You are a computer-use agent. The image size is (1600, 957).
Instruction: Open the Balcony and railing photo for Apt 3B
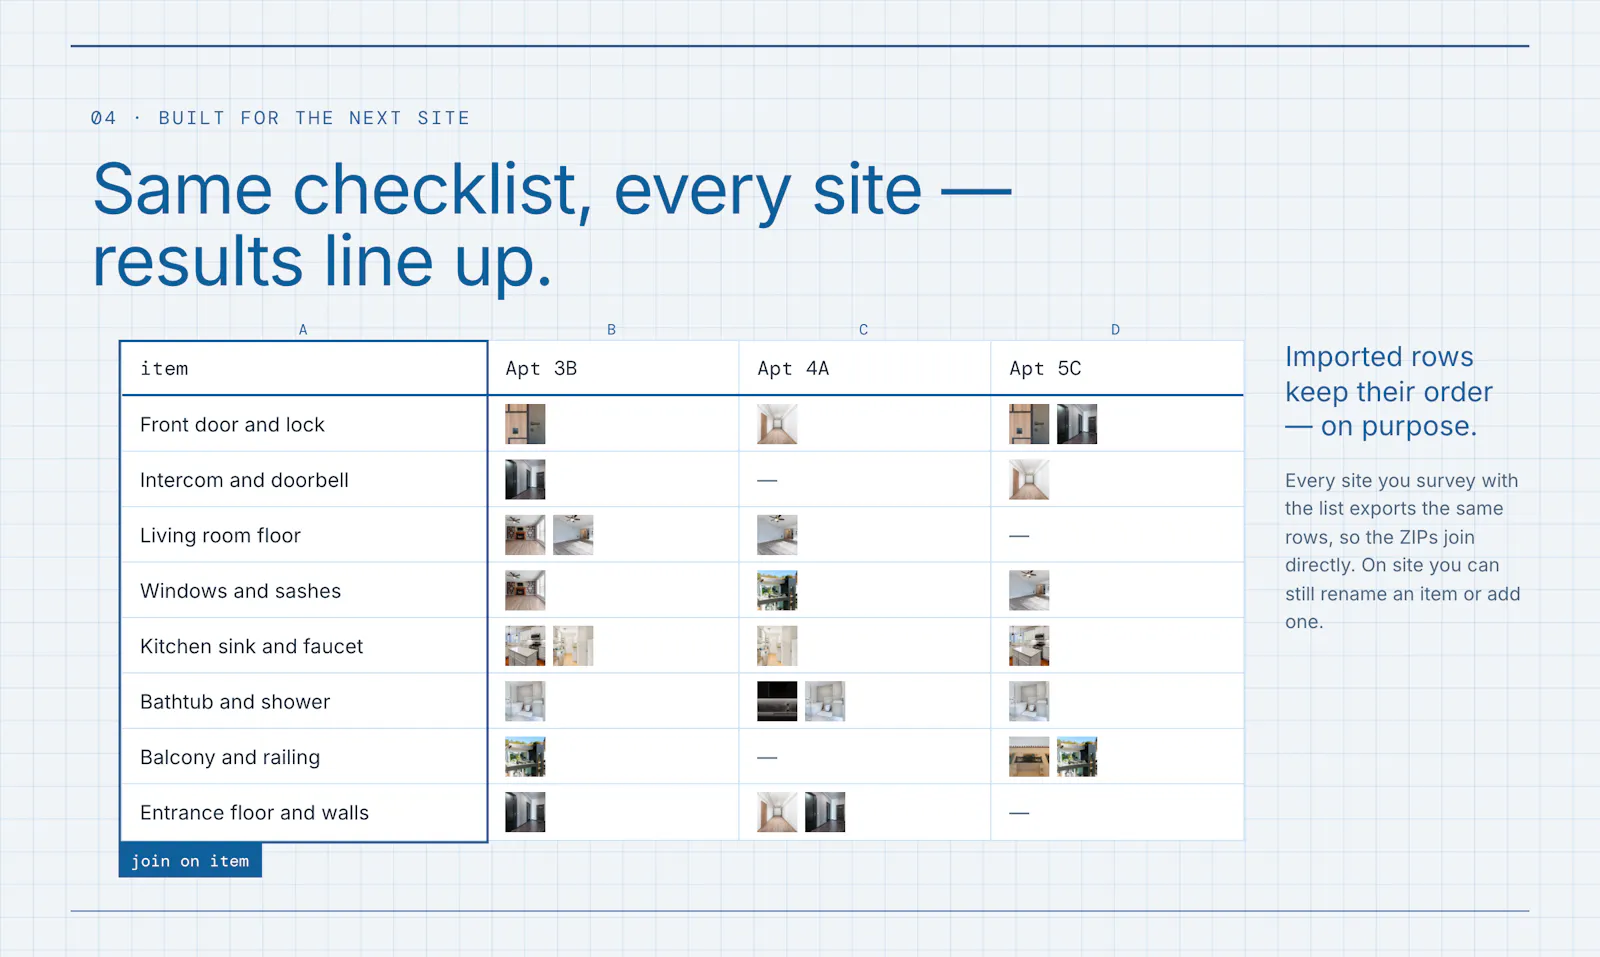click(x=525, y=757)
